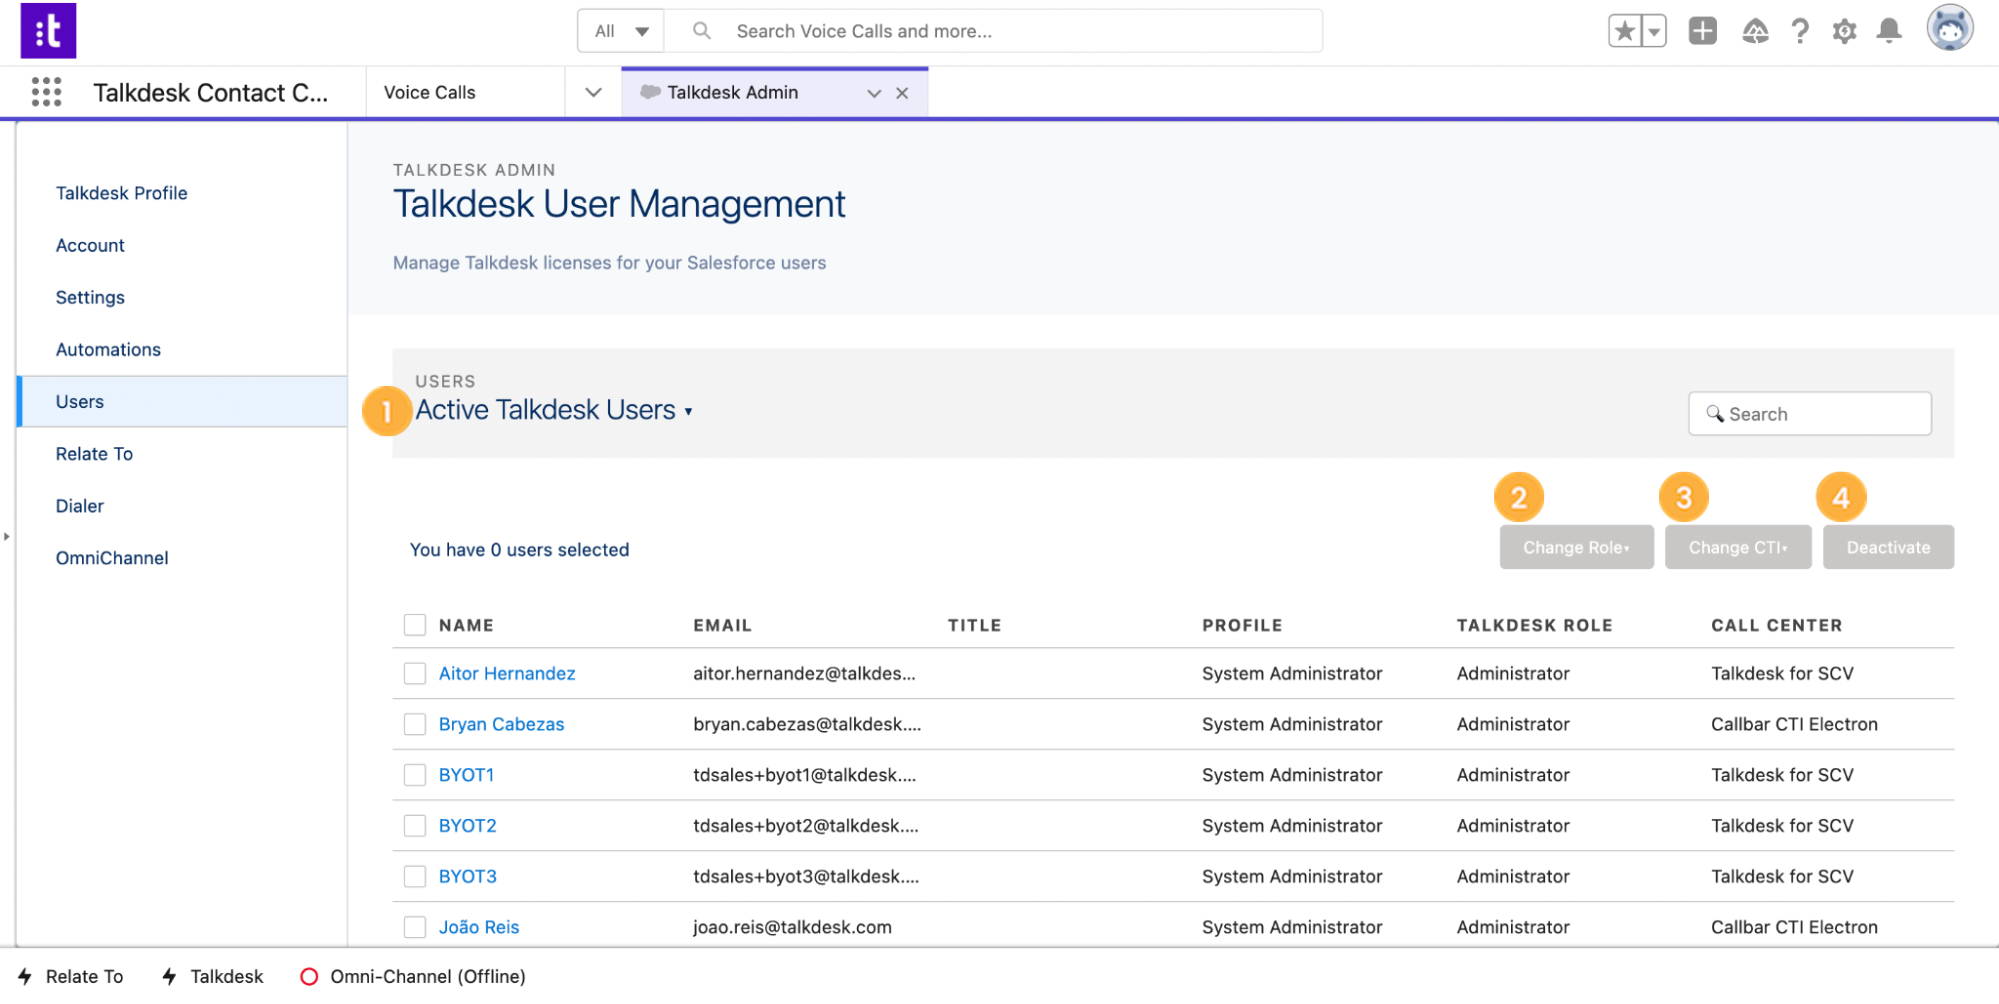Open the João Reis user link
Screen dimensions: 1999x1004
(479, 927)
